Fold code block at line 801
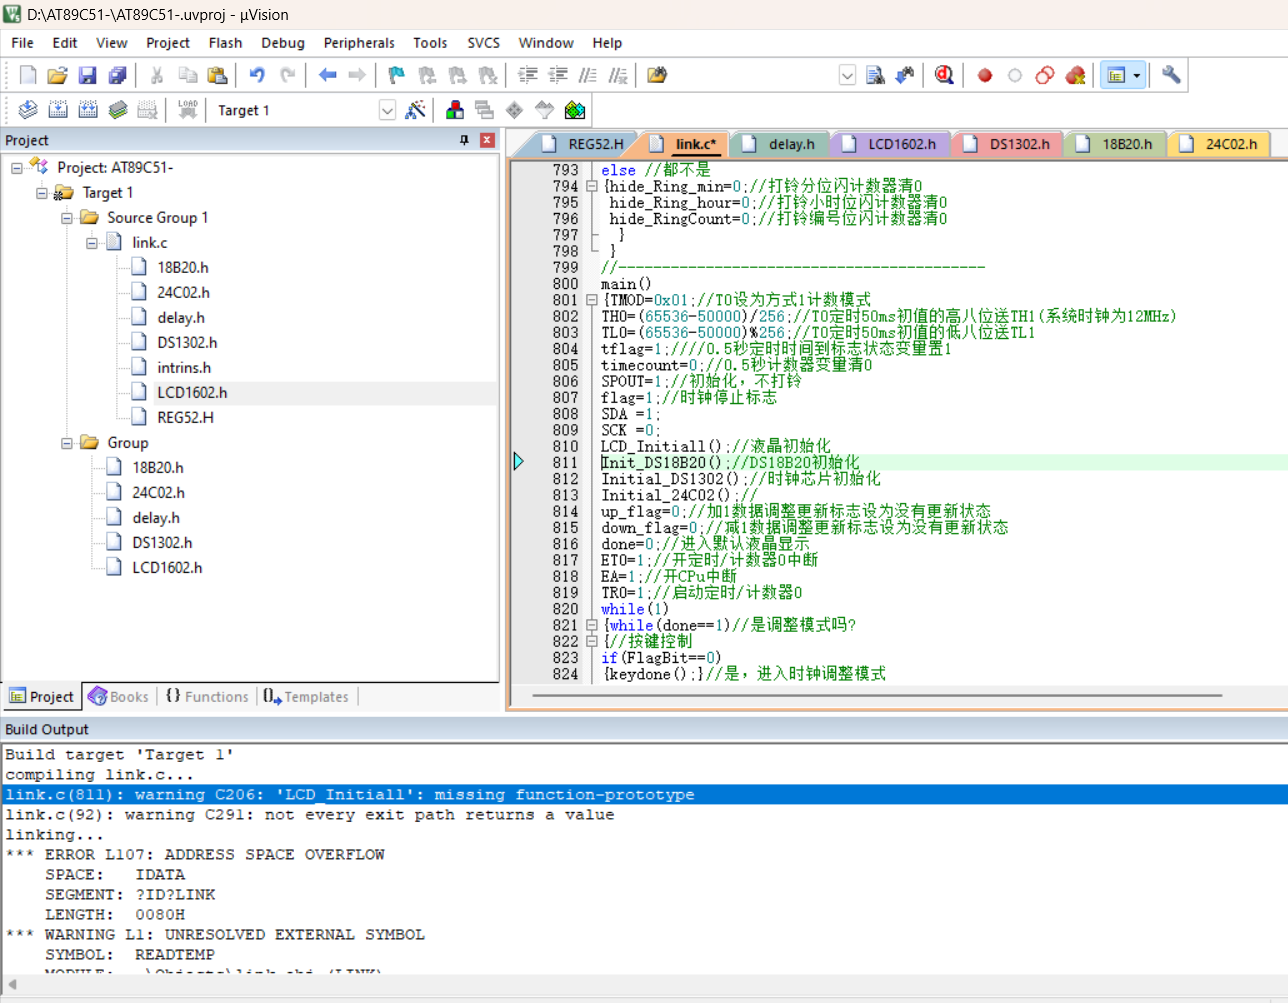The height and width of the screenshot is (1003, 1288). tap(591, 300)
